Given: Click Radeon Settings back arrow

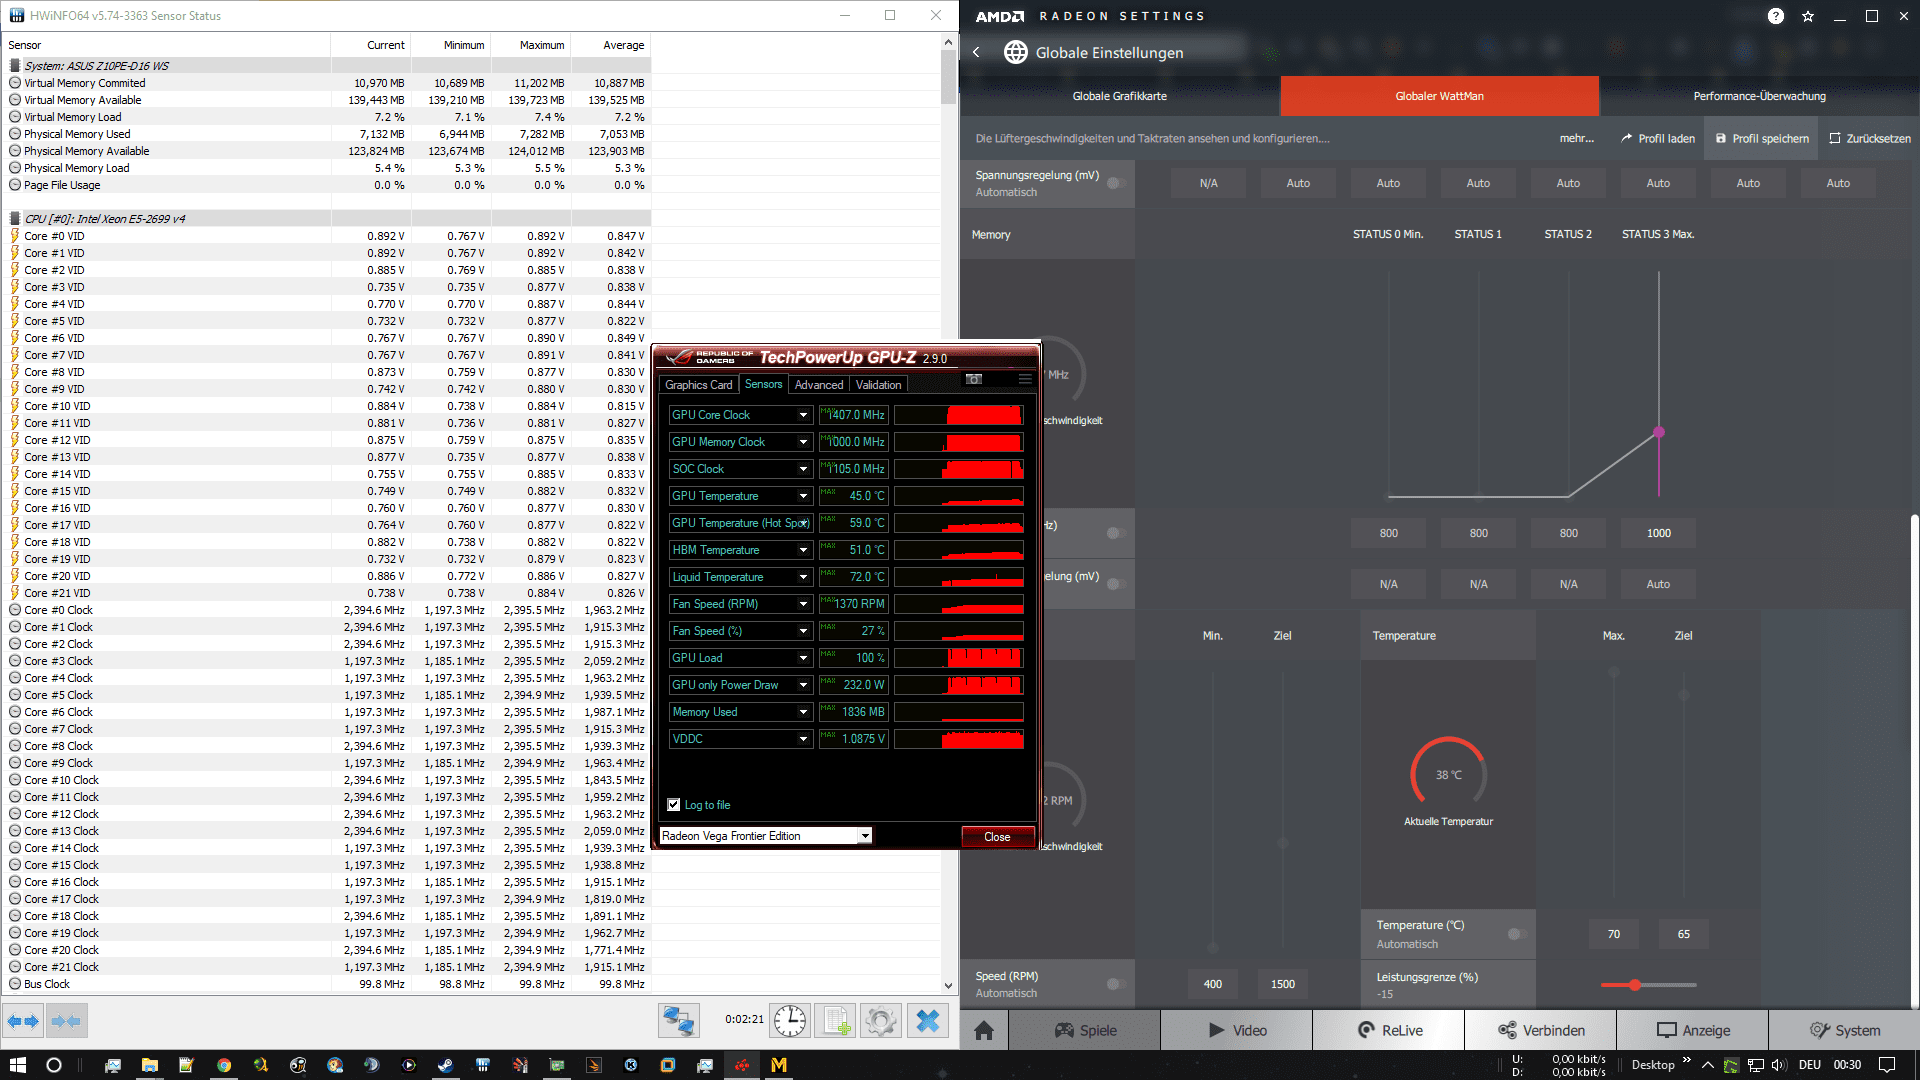Looking at the screenshot, I should (x=977, y=52).
